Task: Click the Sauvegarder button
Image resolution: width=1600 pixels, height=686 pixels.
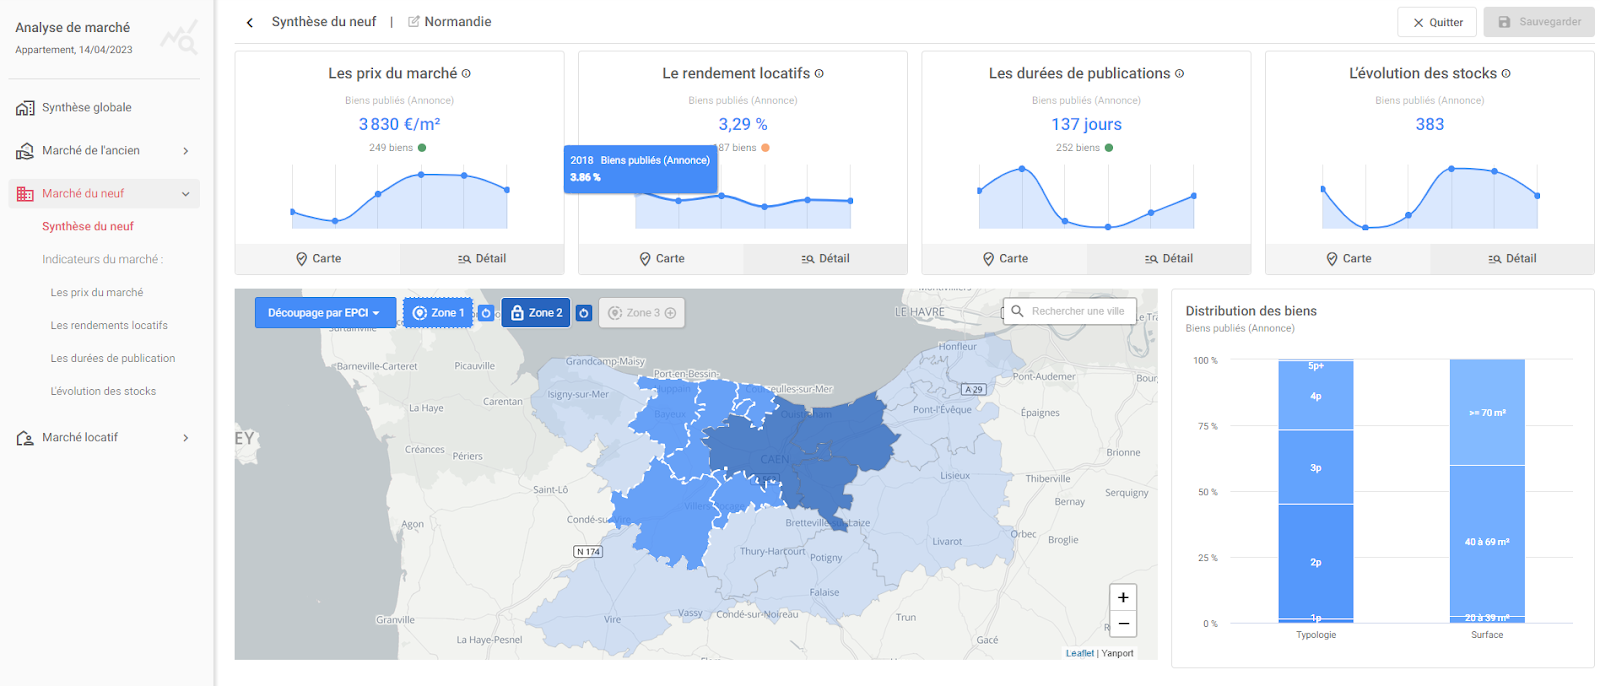Action: click(x=1539, y=22)
